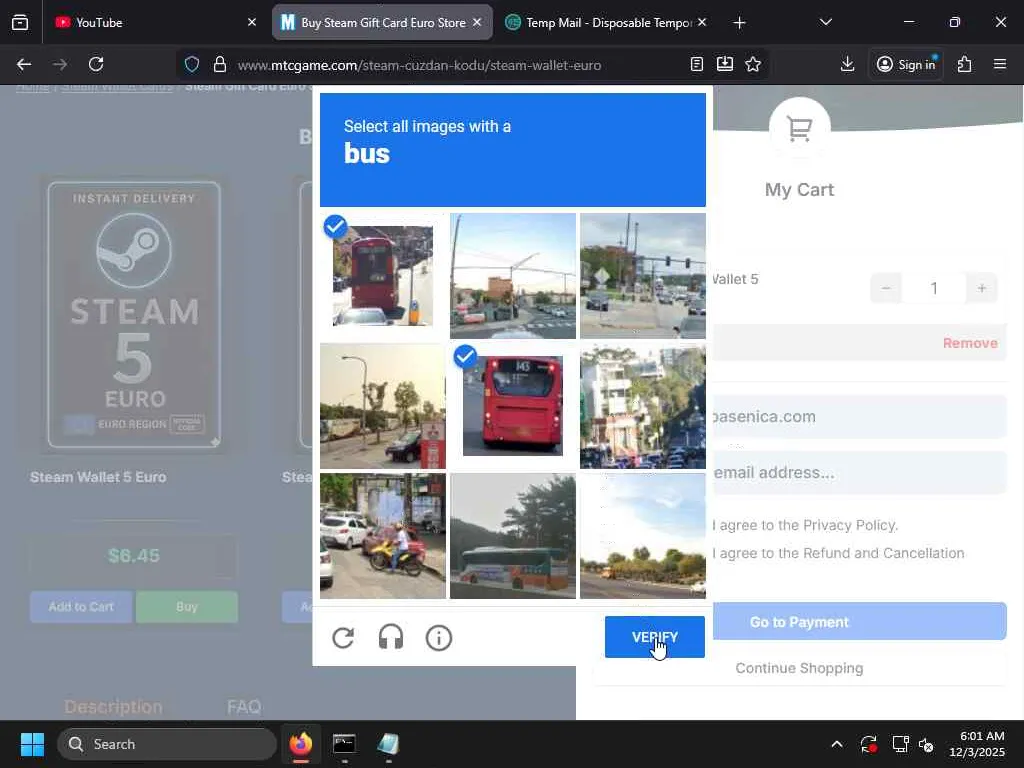Decrease cart quantity with minus
Image resolution: width=1024 pixels, height=768 pixels.
point(886,288)
